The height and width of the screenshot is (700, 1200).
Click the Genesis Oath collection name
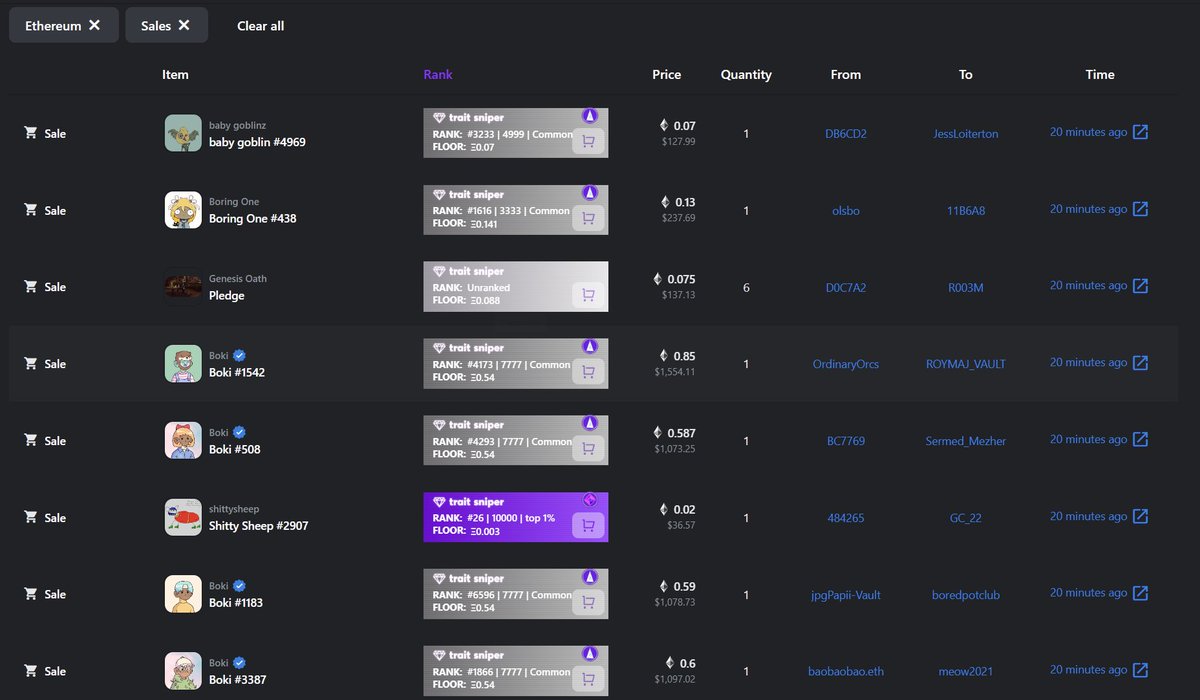(238, 279)
